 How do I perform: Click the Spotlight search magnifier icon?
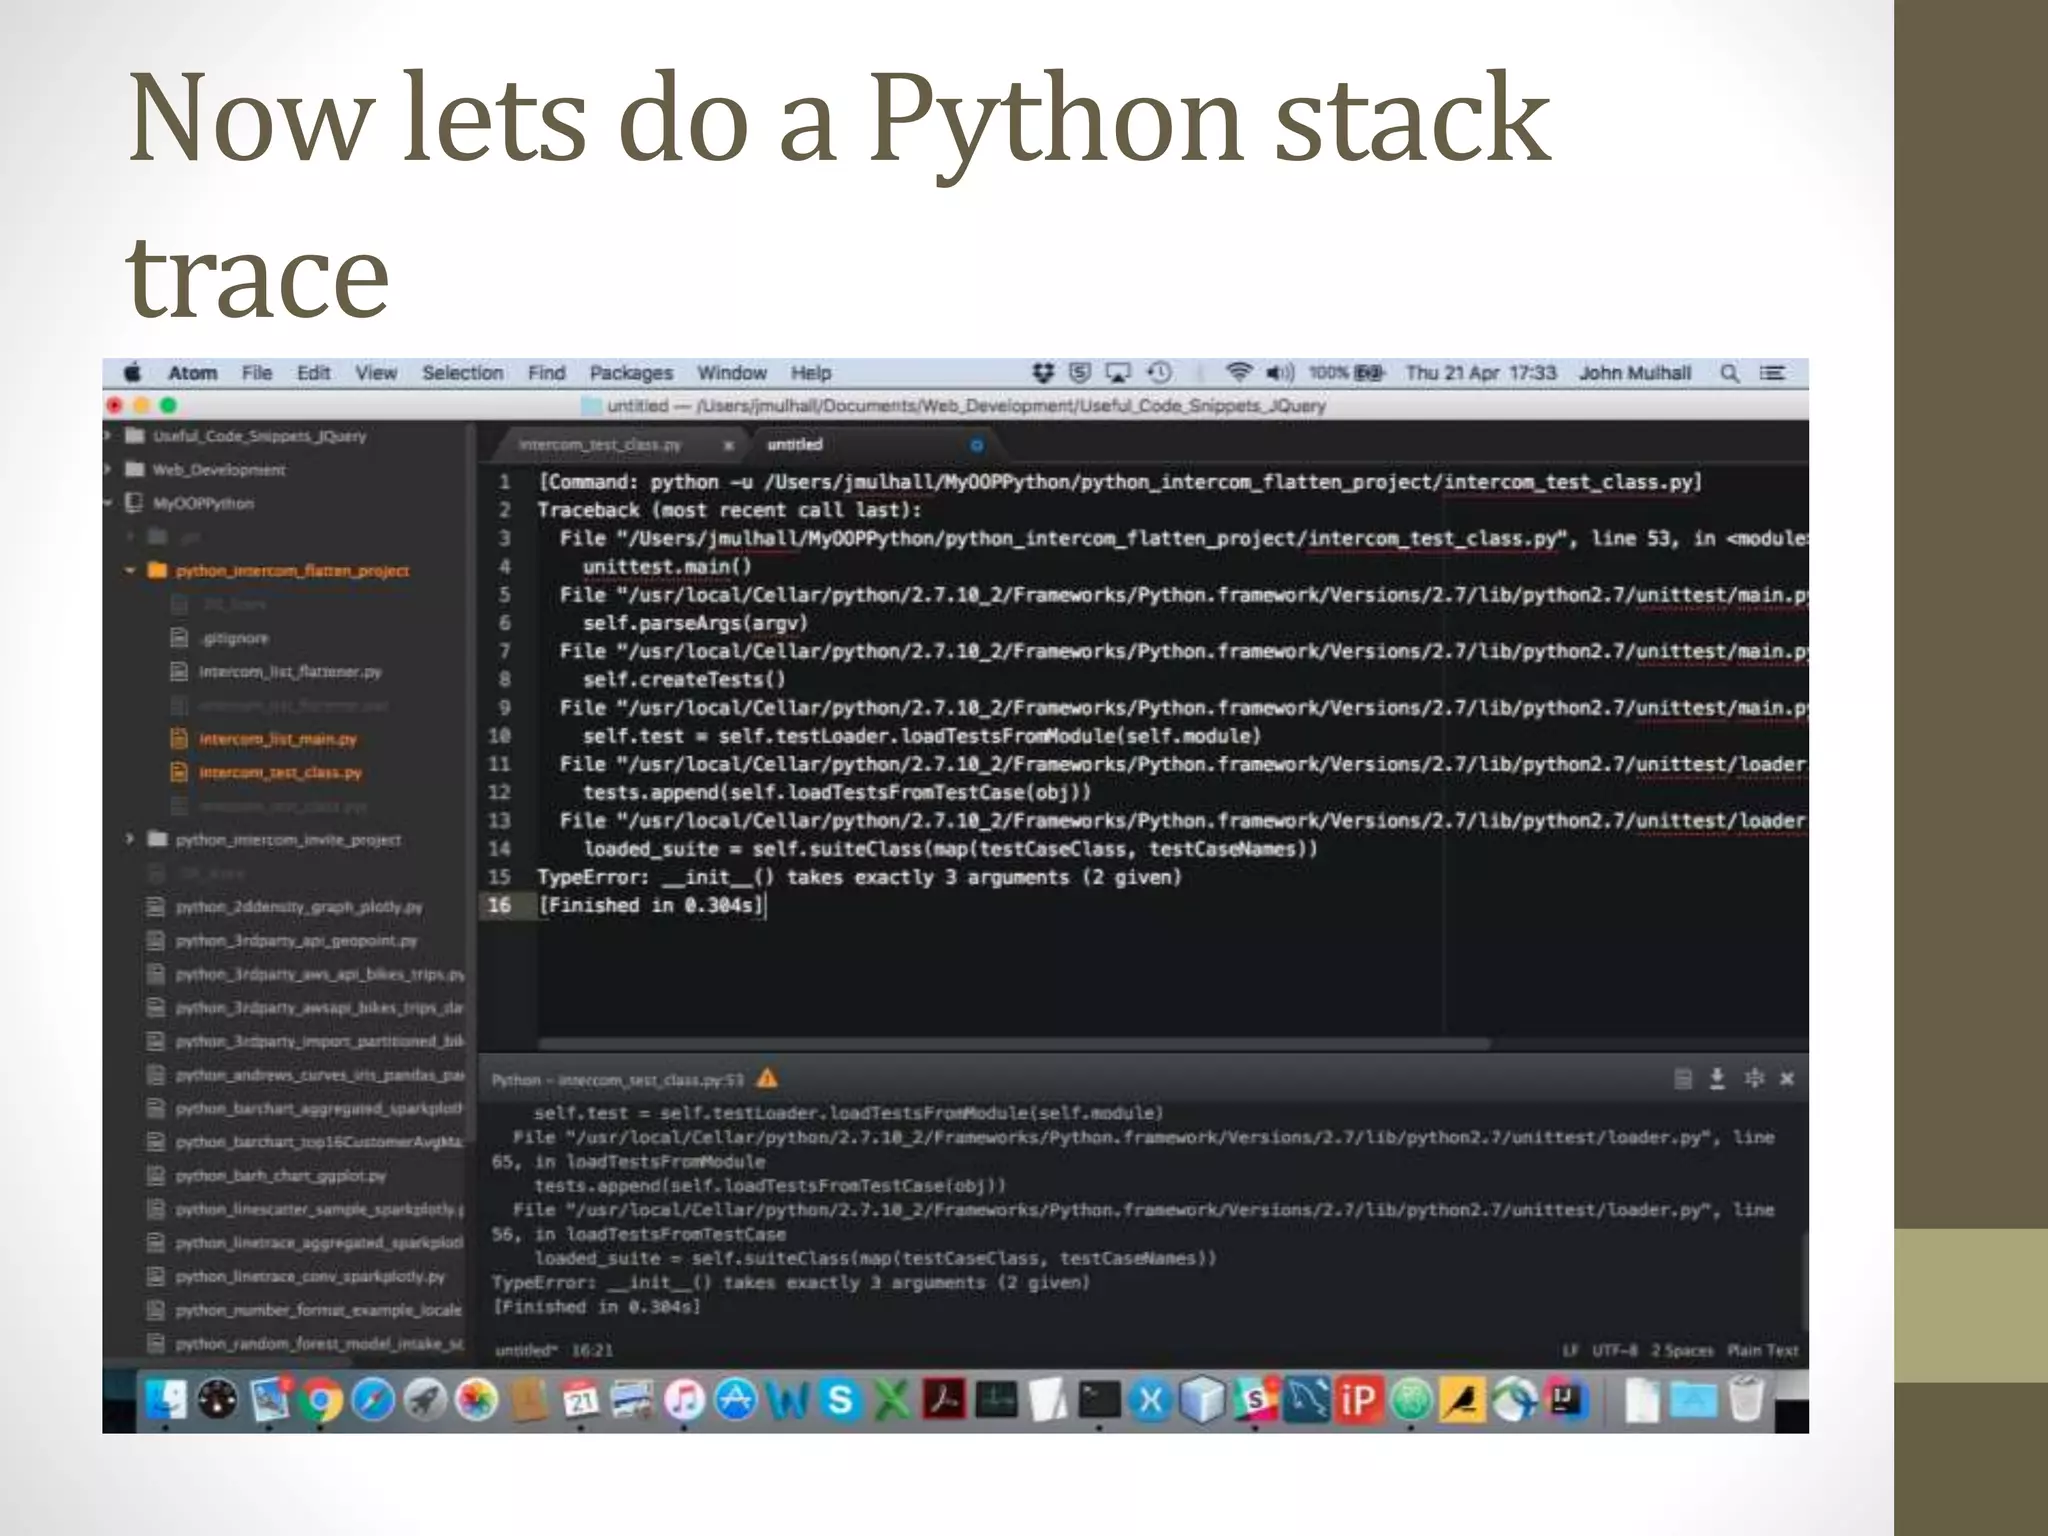click(x=1729, y=373)
